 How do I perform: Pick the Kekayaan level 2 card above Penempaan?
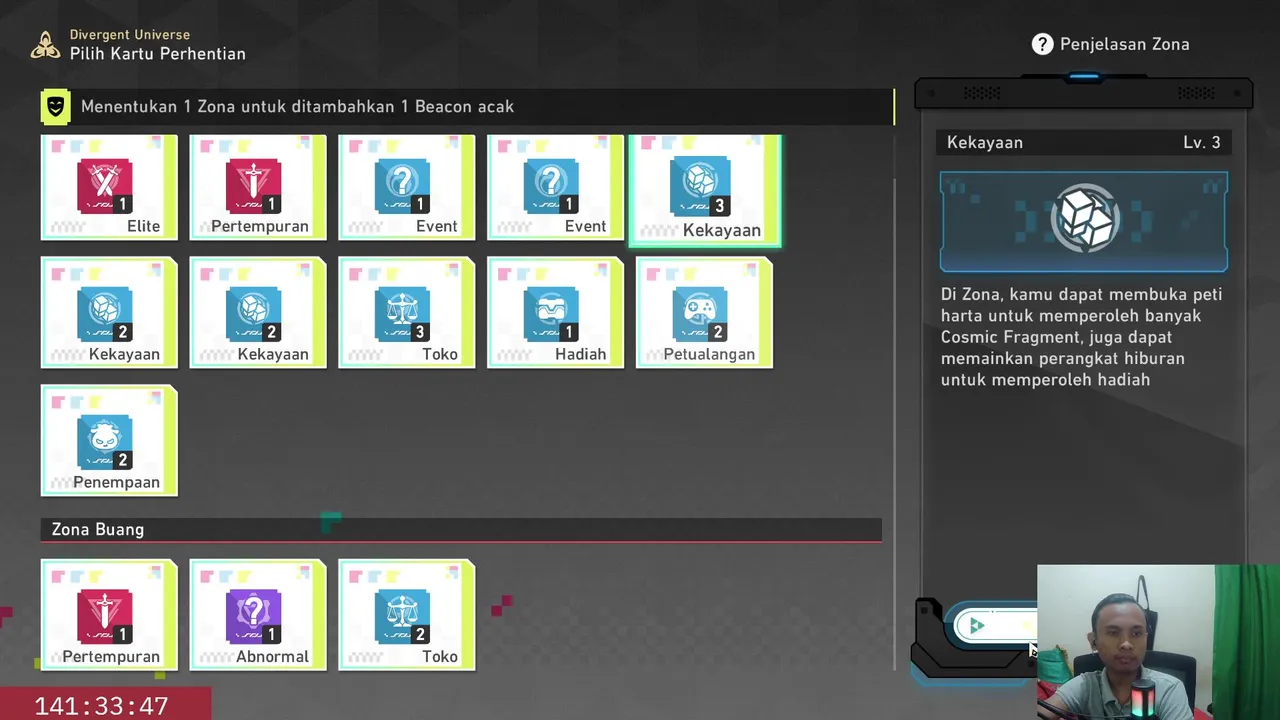pyautogui.click(x=109, y=313)
